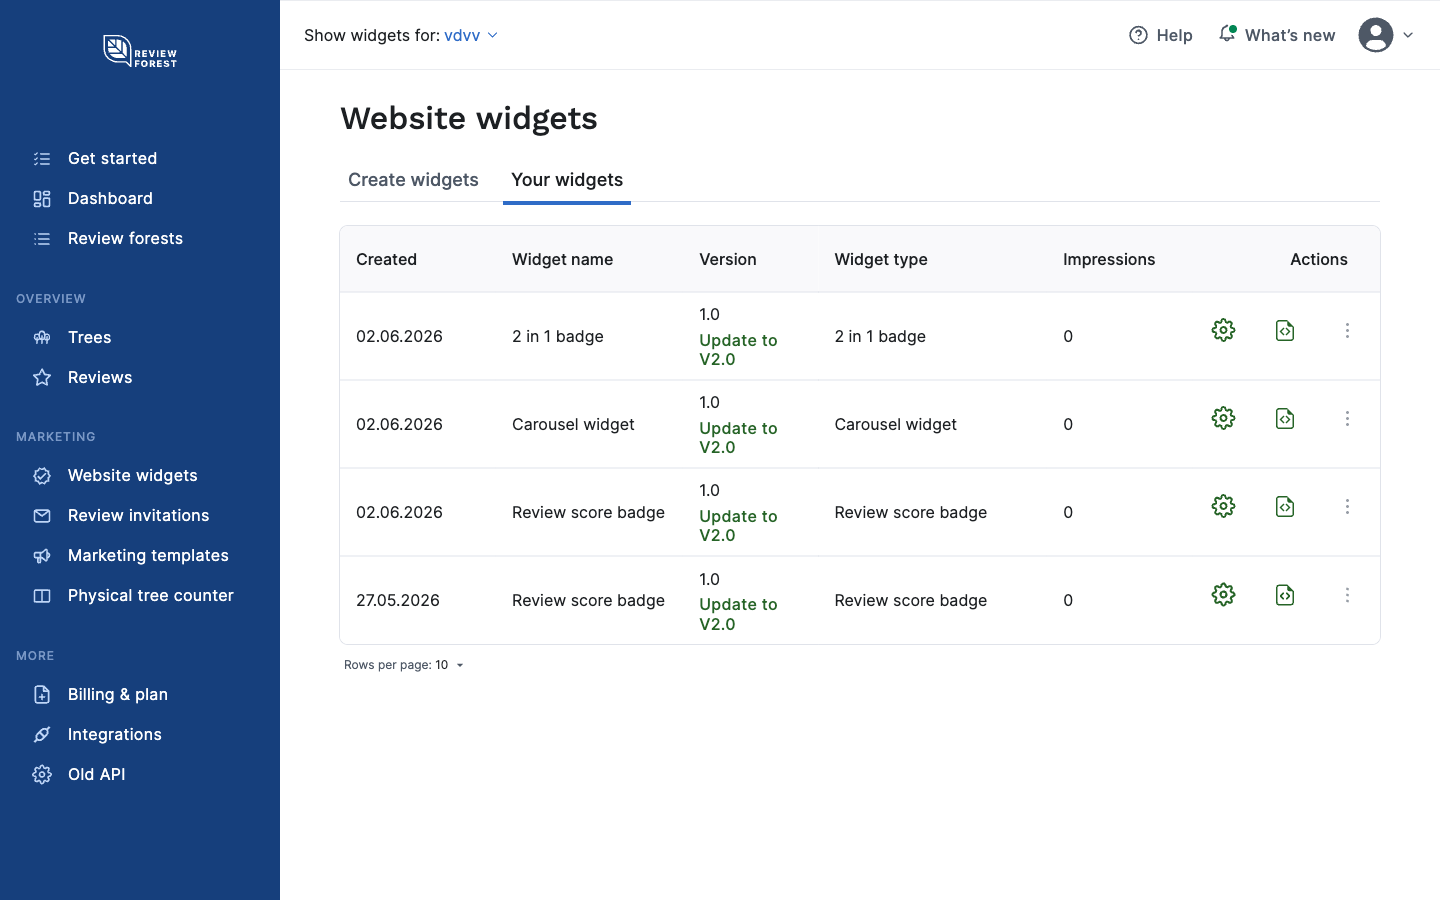
Task: Get embed code for the Carousel widget
Action: (1285, 418)
